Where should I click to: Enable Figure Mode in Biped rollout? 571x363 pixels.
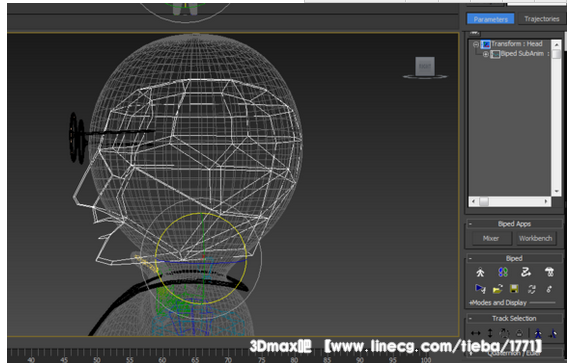(x=480, y=272)
